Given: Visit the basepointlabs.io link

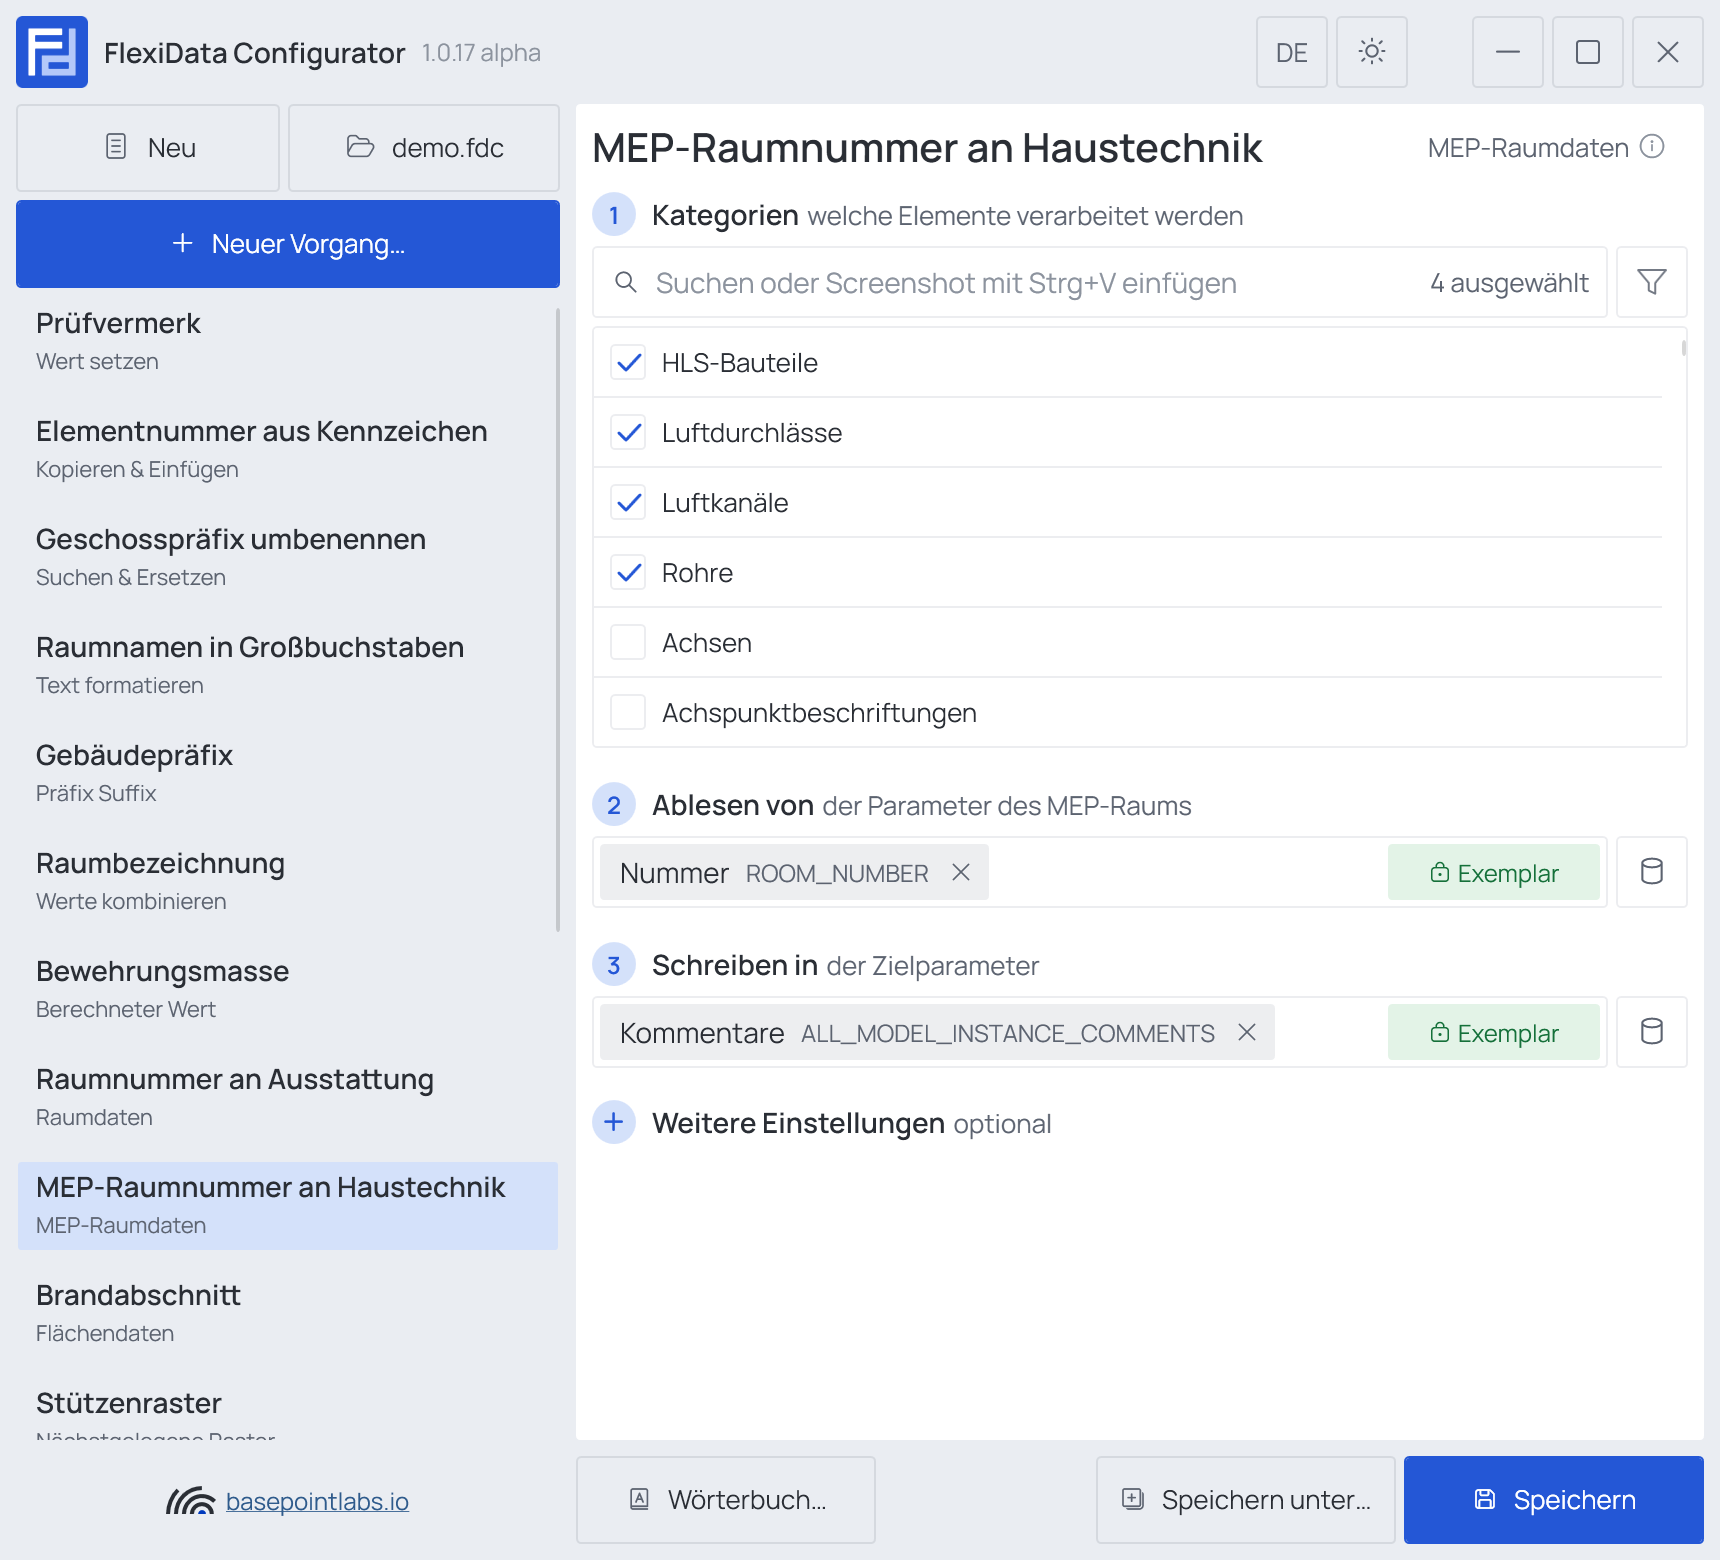Looking at the screenshot, I should click(317, 1501).
